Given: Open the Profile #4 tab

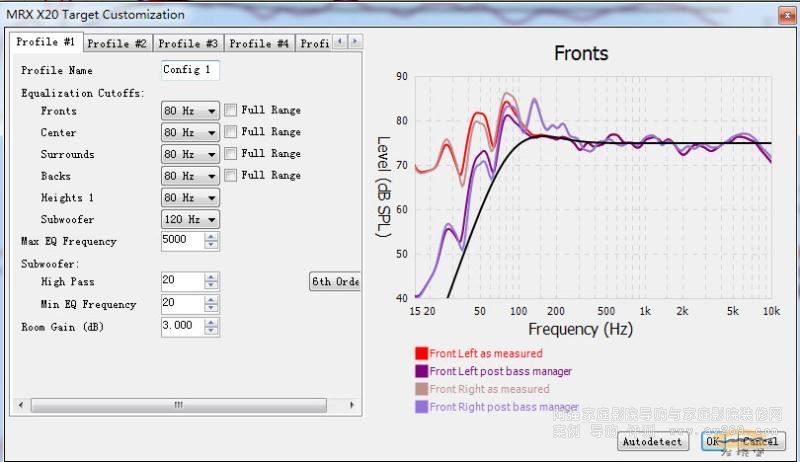Looking at the screenshot, I should (x=259, y=44).
